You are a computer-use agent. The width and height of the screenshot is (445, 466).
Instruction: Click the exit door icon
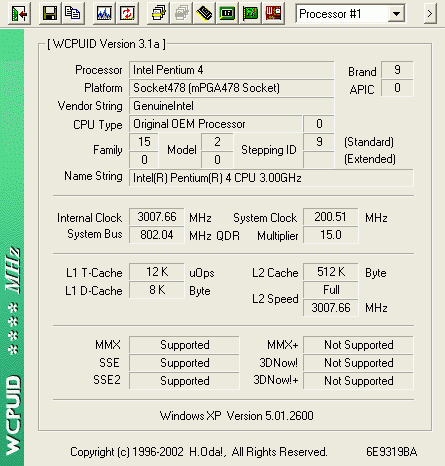(19, 14)
